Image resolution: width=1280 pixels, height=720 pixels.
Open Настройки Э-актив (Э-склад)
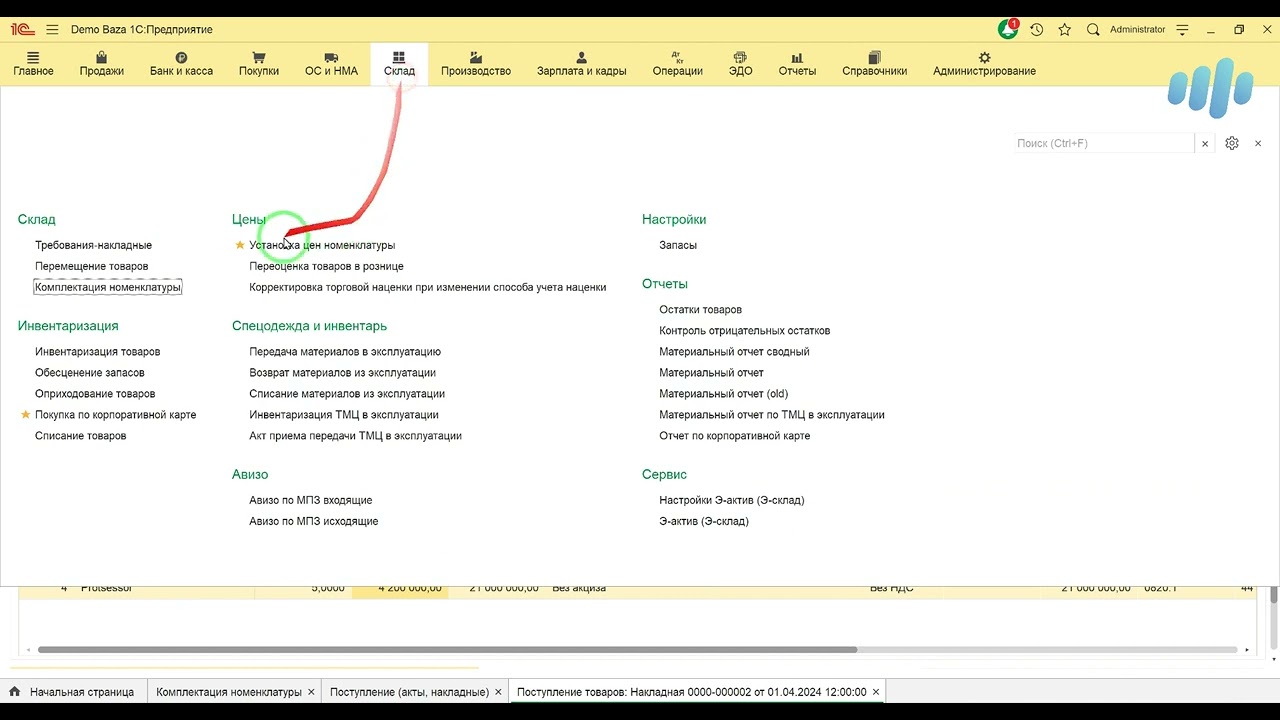pyautogui.click(x=731, y=500)
